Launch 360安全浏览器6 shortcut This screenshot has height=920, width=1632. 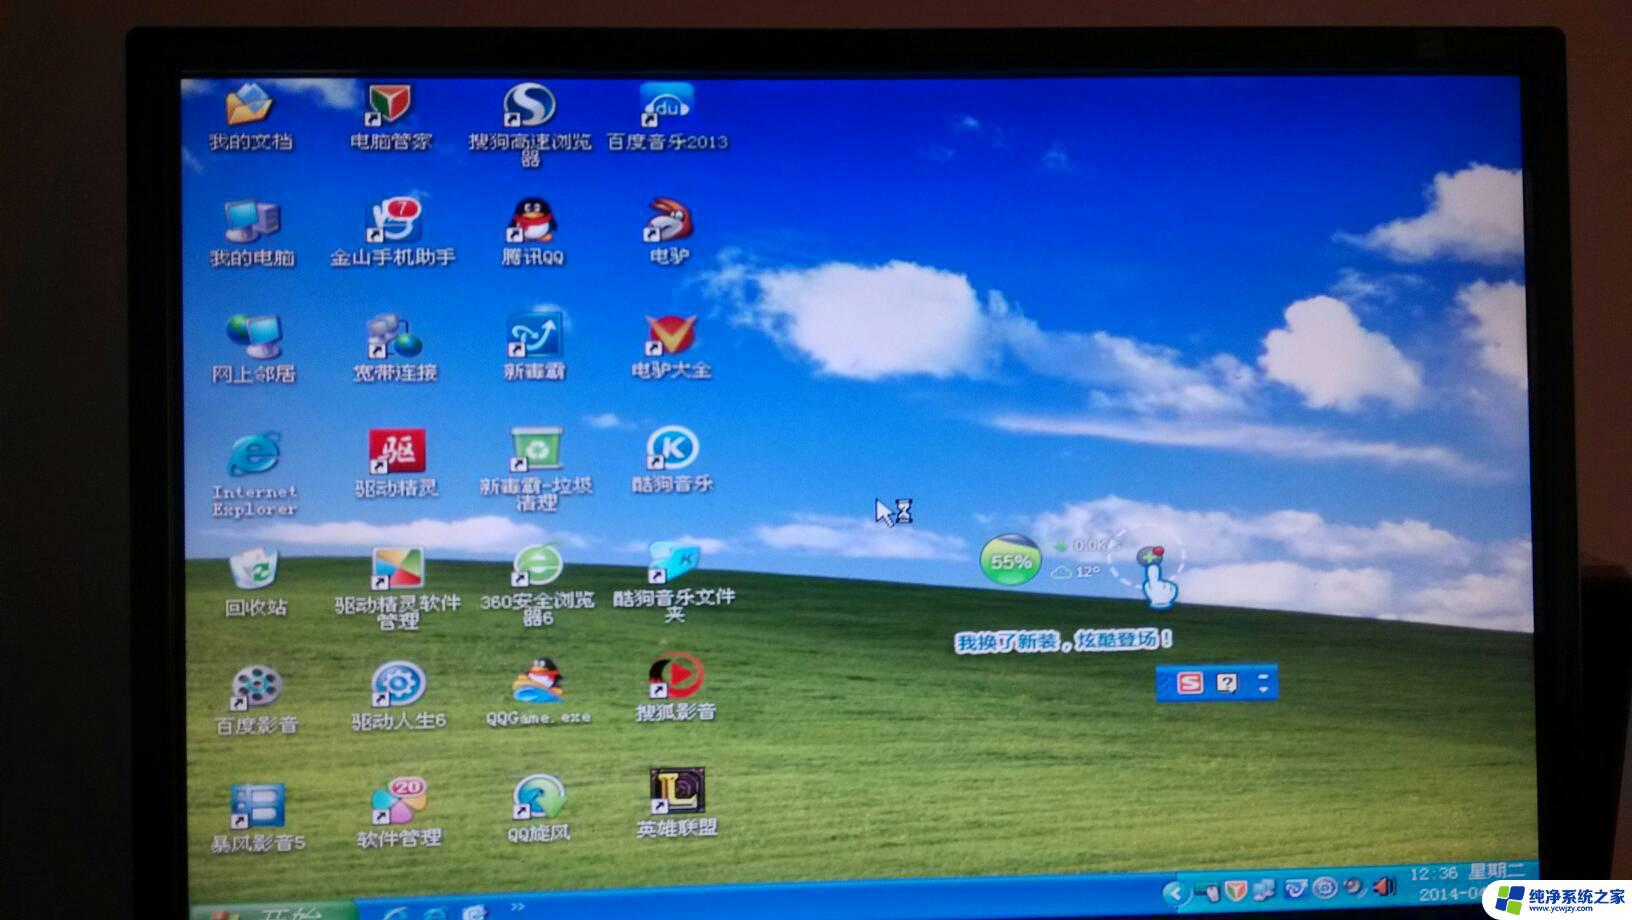pos(538,586)
